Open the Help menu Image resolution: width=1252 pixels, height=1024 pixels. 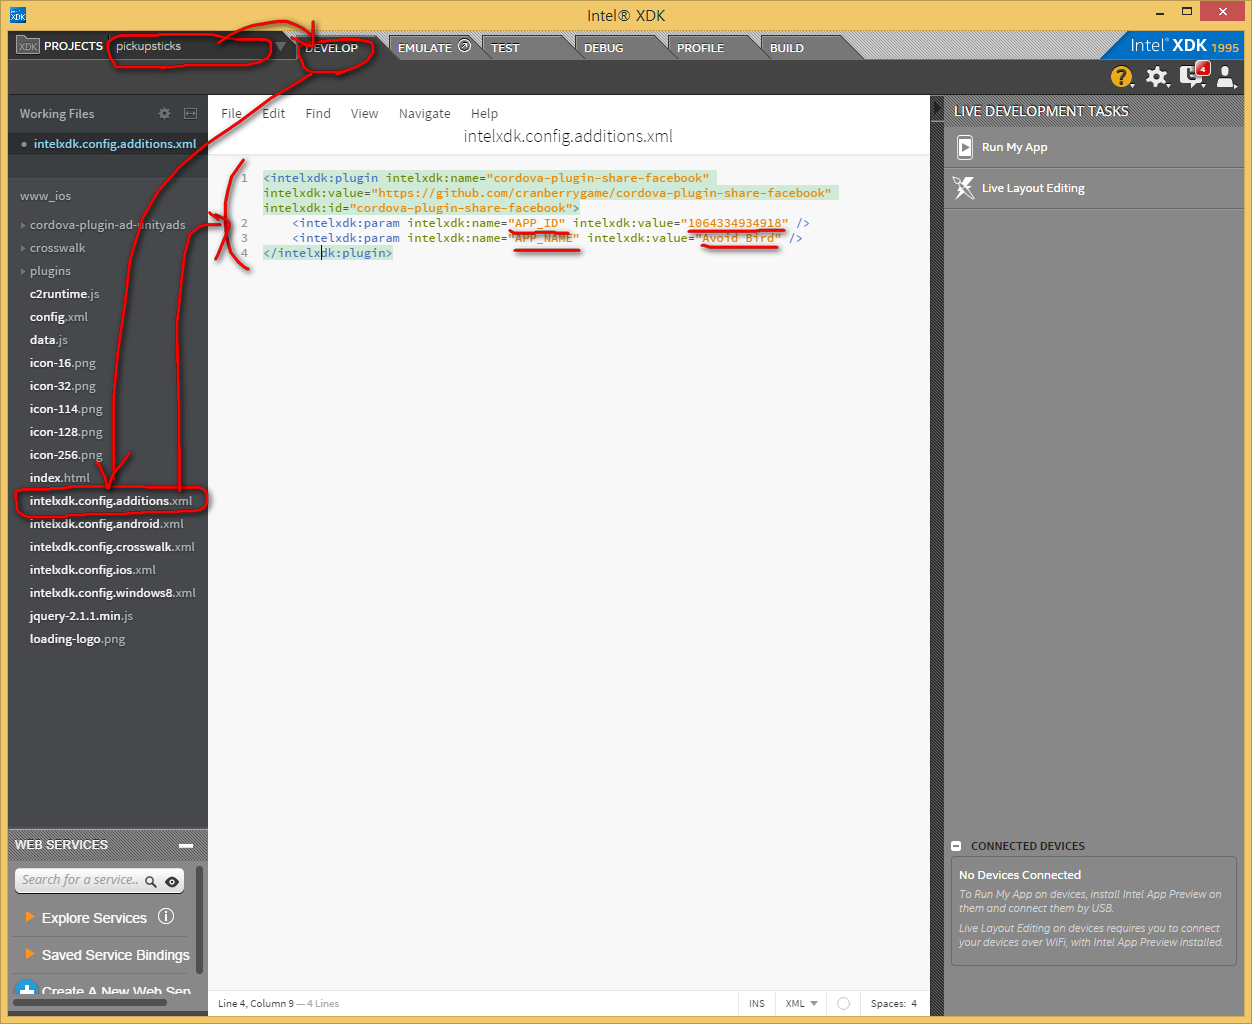(x=484, y=113)
